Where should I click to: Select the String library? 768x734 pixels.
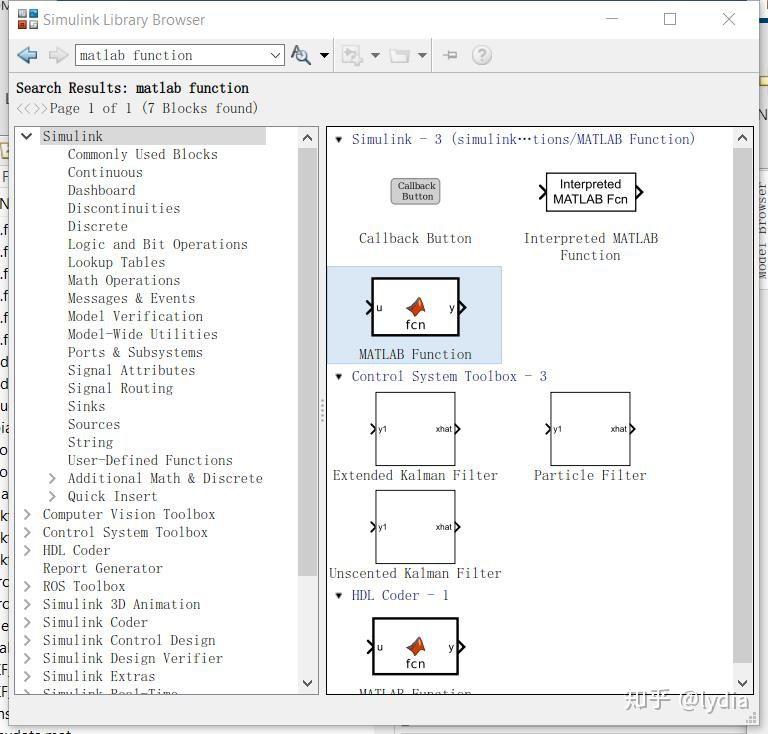click(90, 443)
